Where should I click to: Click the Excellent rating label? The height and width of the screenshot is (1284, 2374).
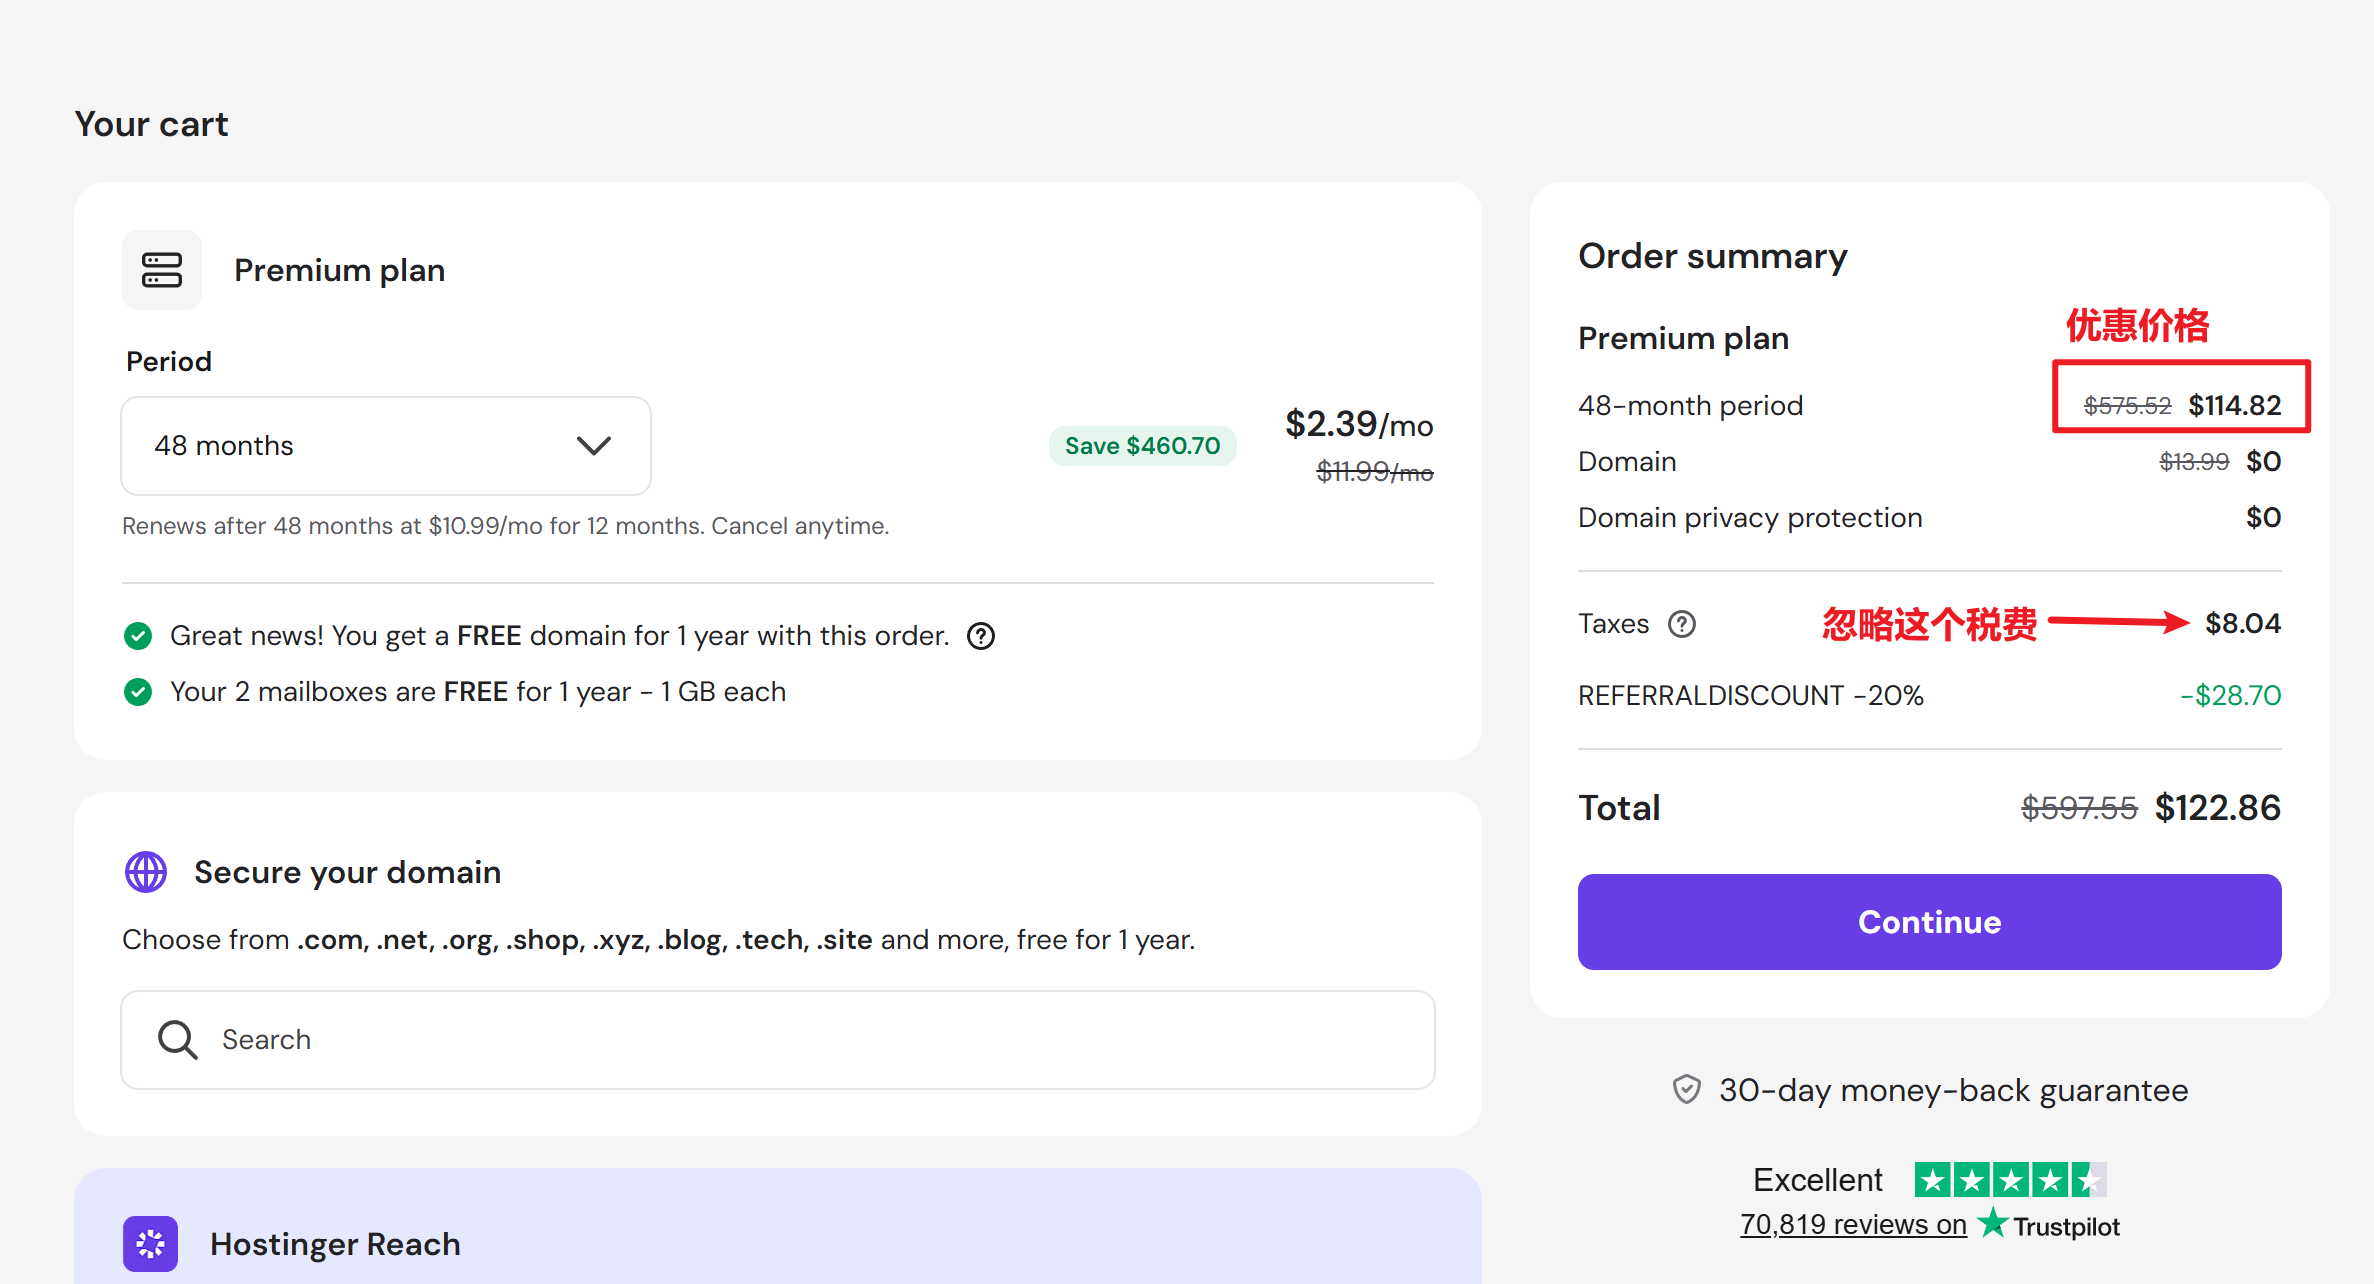1818,1180
